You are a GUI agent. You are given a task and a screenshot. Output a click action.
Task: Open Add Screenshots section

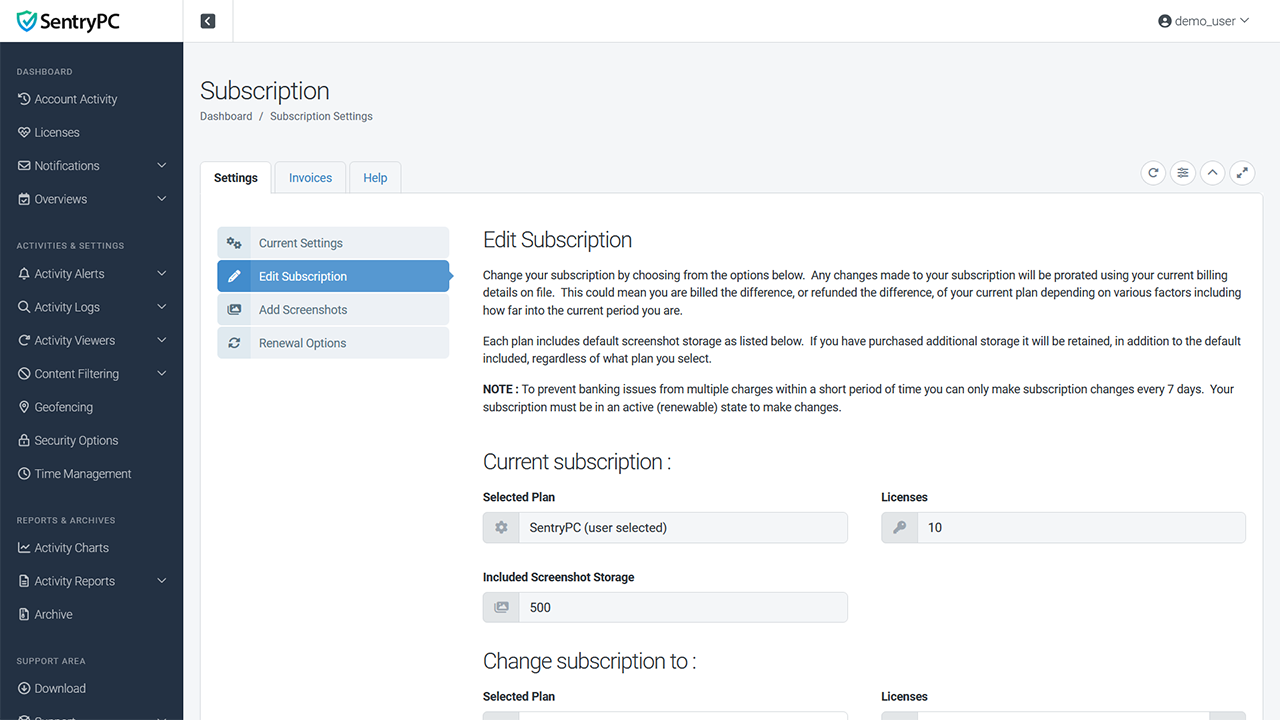[x=333, y=310]
